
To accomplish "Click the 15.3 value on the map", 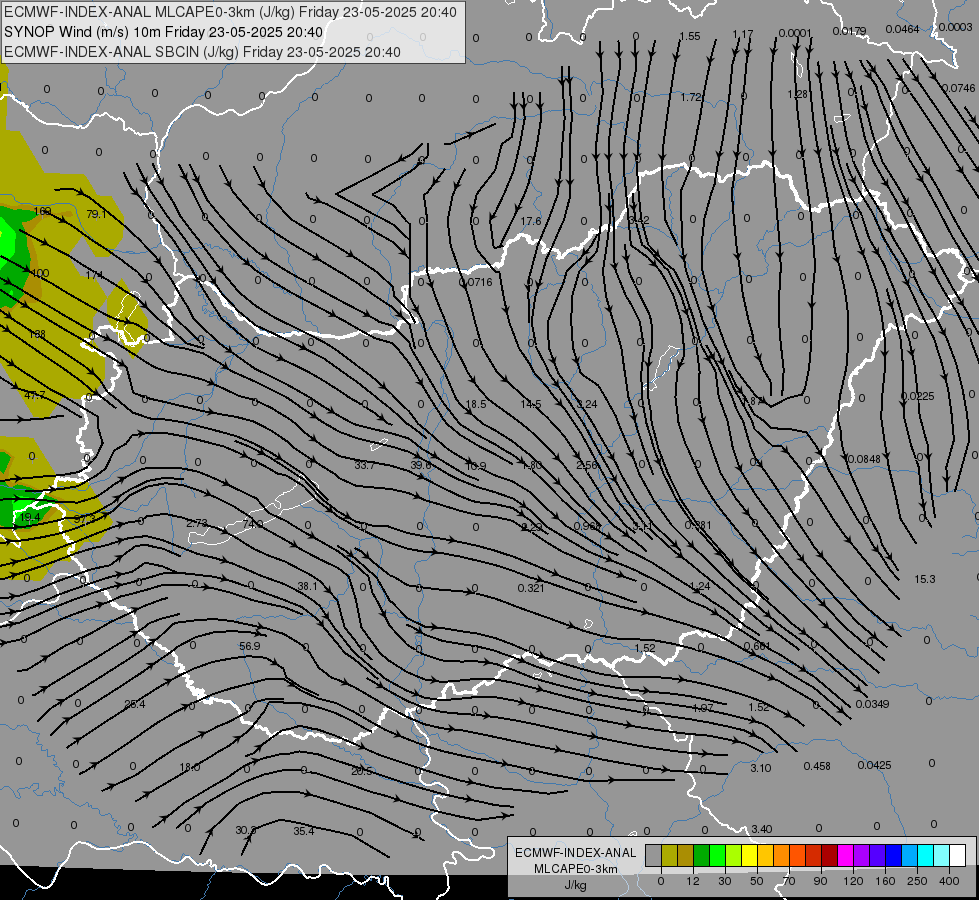I will [925, 580].
